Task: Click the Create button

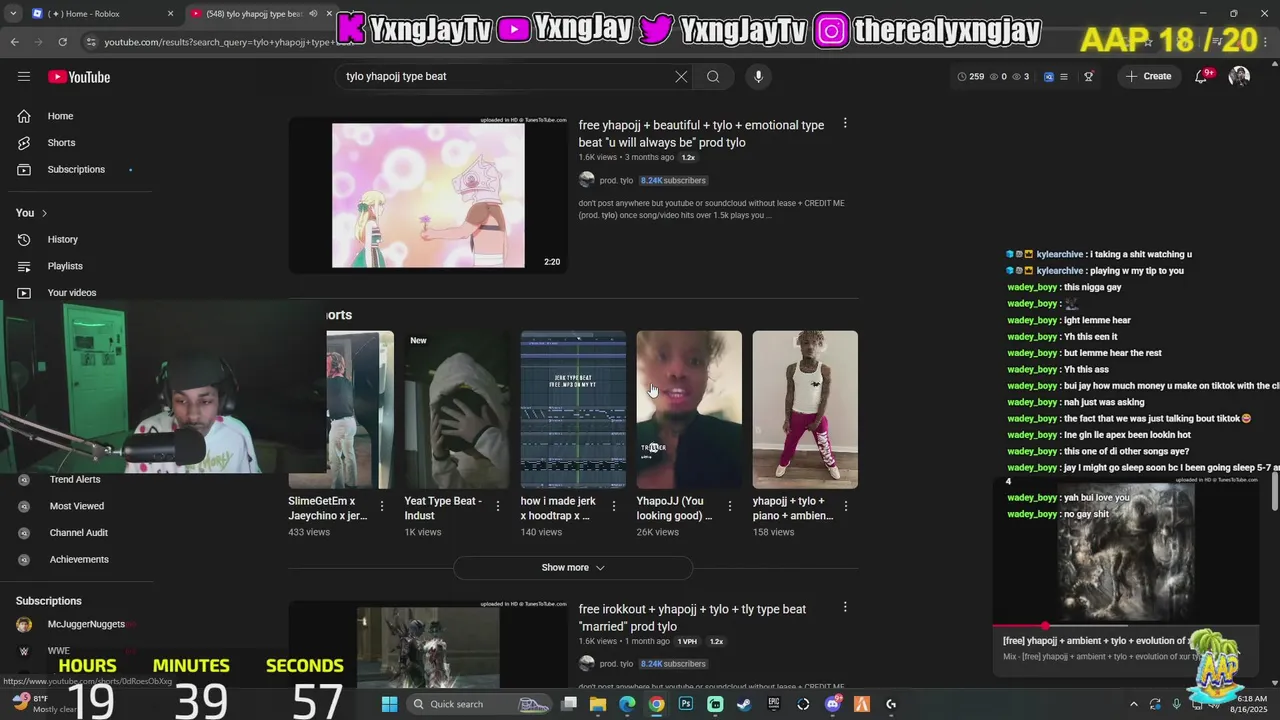Action: tap(1148, 76)
